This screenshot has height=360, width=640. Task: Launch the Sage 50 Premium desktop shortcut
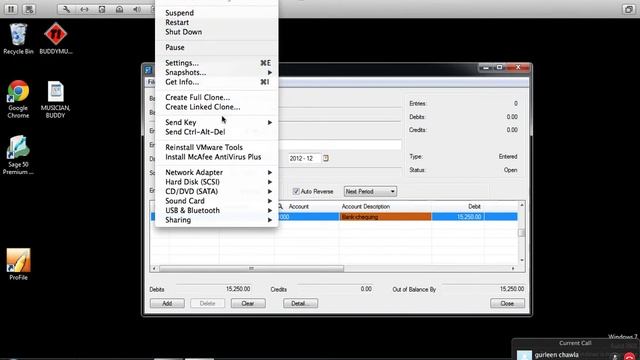pyautogui.click(x=18, y=155)
